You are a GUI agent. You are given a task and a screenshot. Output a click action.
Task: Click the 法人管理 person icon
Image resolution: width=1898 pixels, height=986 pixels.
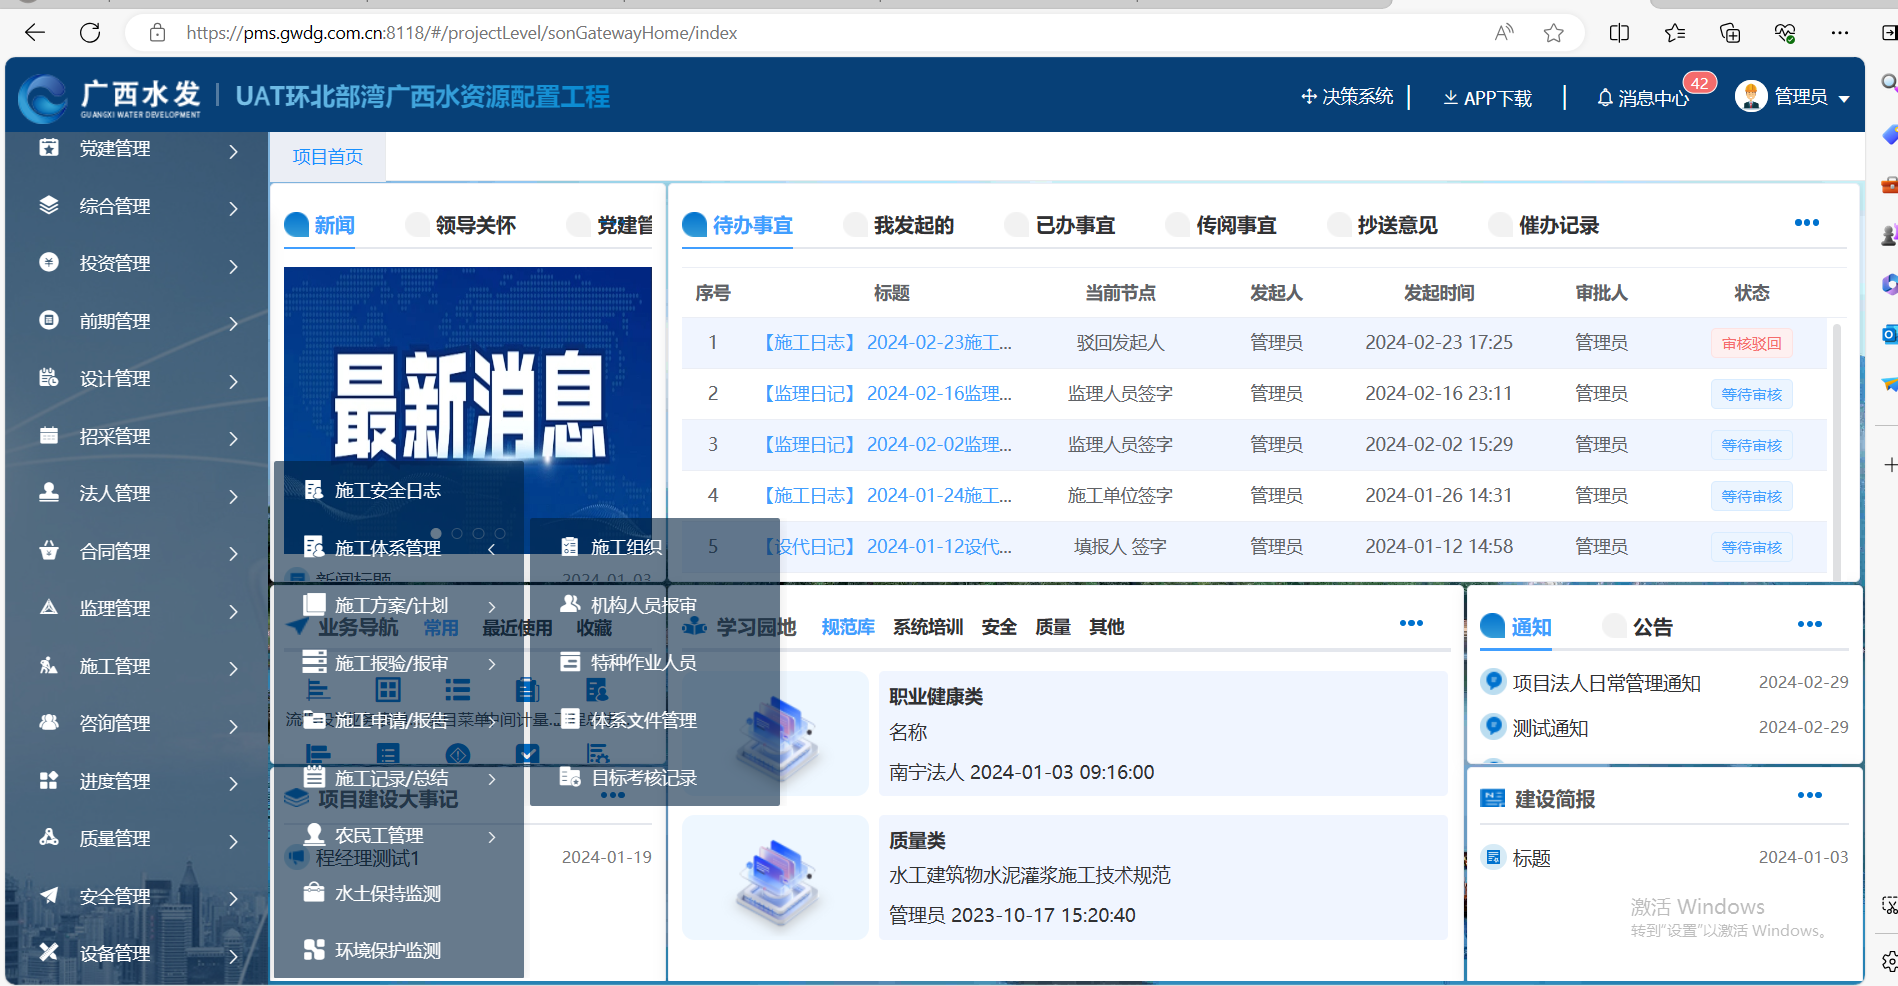[x=48, y=492]
